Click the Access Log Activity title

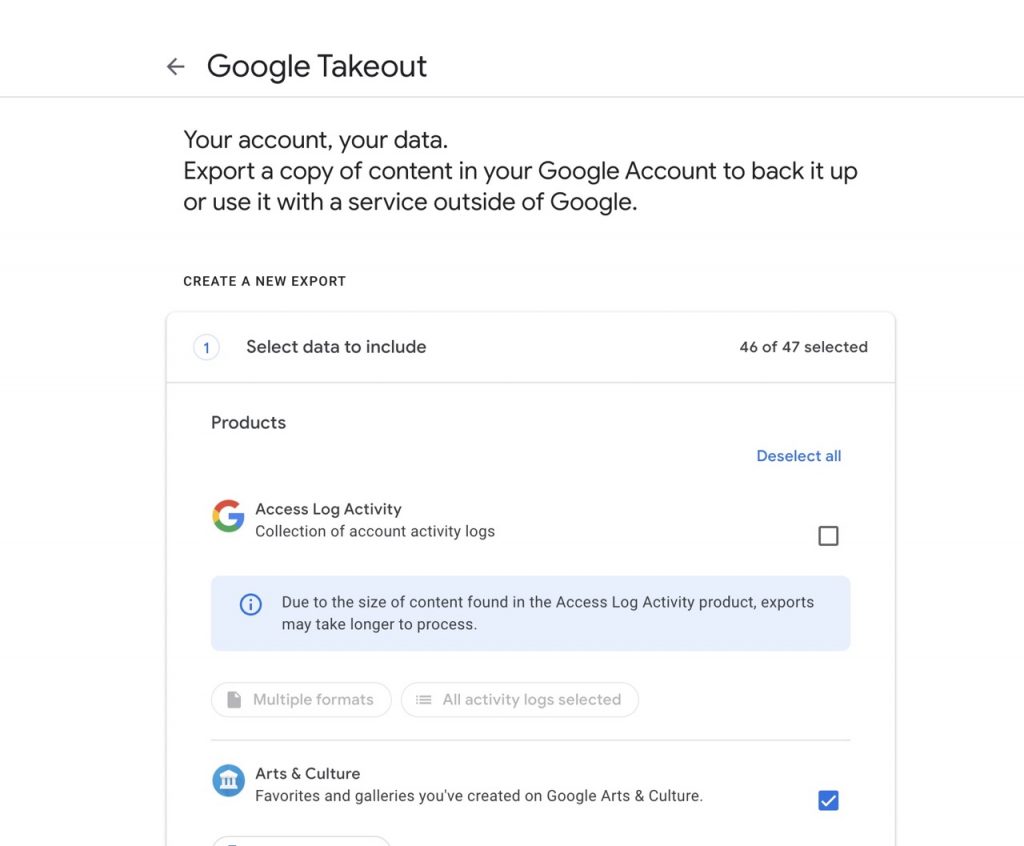pyautogui.click(x=328, y=509)
